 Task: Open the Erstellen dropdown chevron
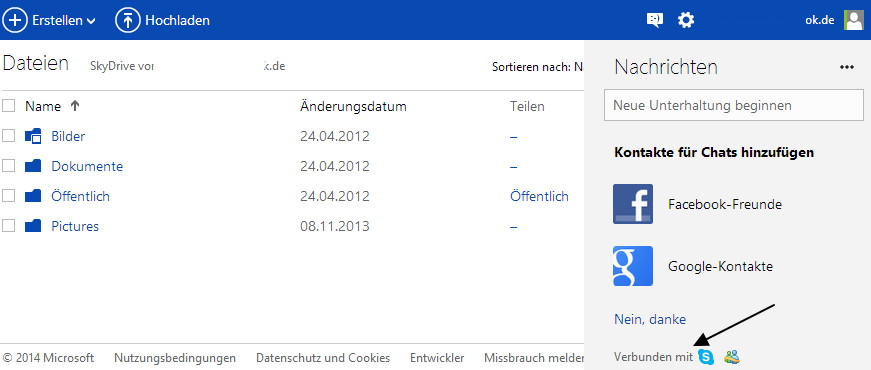point(91,21)
